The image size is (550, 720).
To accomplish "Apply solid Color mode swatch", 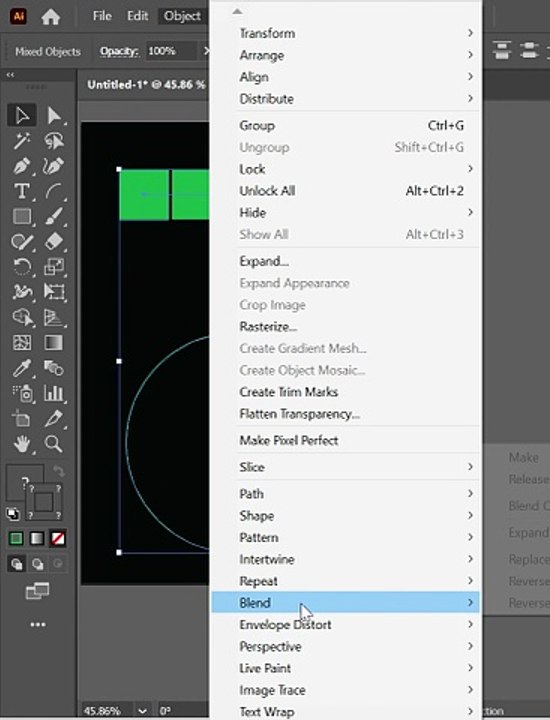I will 16,538.
